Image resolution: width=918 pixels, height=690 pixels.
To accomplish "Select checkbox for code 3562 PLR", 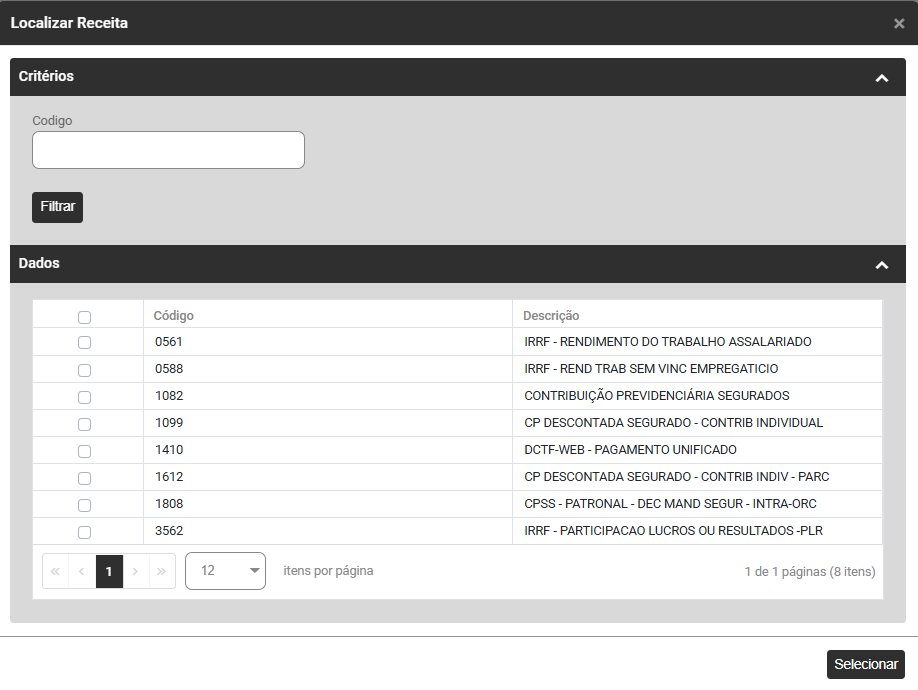I will point(84,532).
